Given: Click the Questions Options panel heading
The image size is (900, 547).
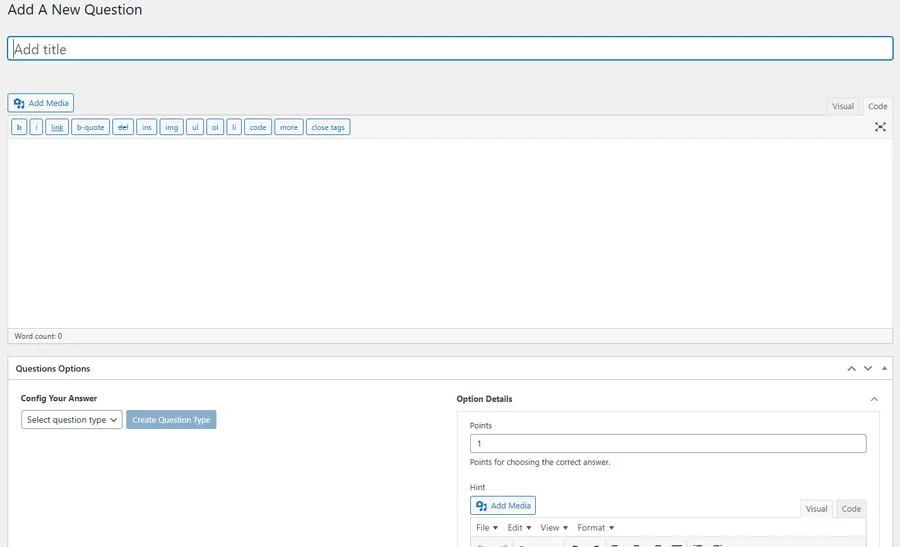Looking at the screenshot, I should pyautogui.click(x=53, y=368).
